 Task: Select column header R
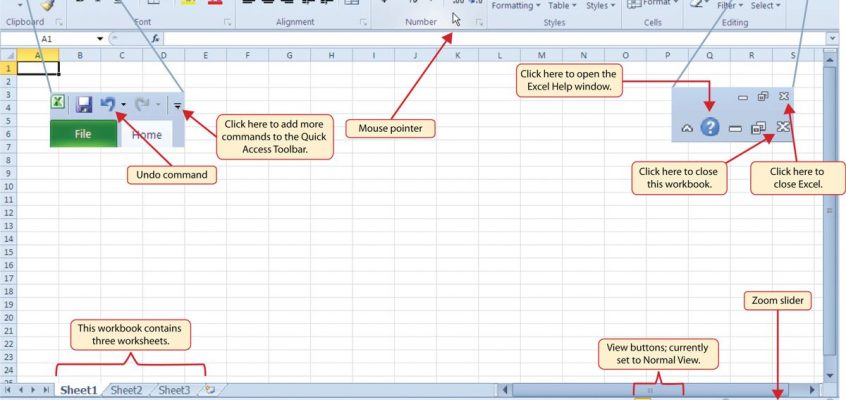[x=752, y=55]
